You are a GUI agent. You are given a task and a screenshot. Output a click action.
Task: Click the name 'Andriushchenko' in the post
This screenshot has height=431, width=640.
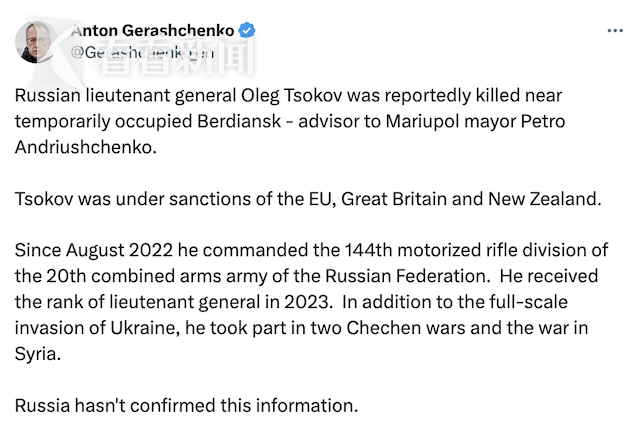click(x=85, y=147)
